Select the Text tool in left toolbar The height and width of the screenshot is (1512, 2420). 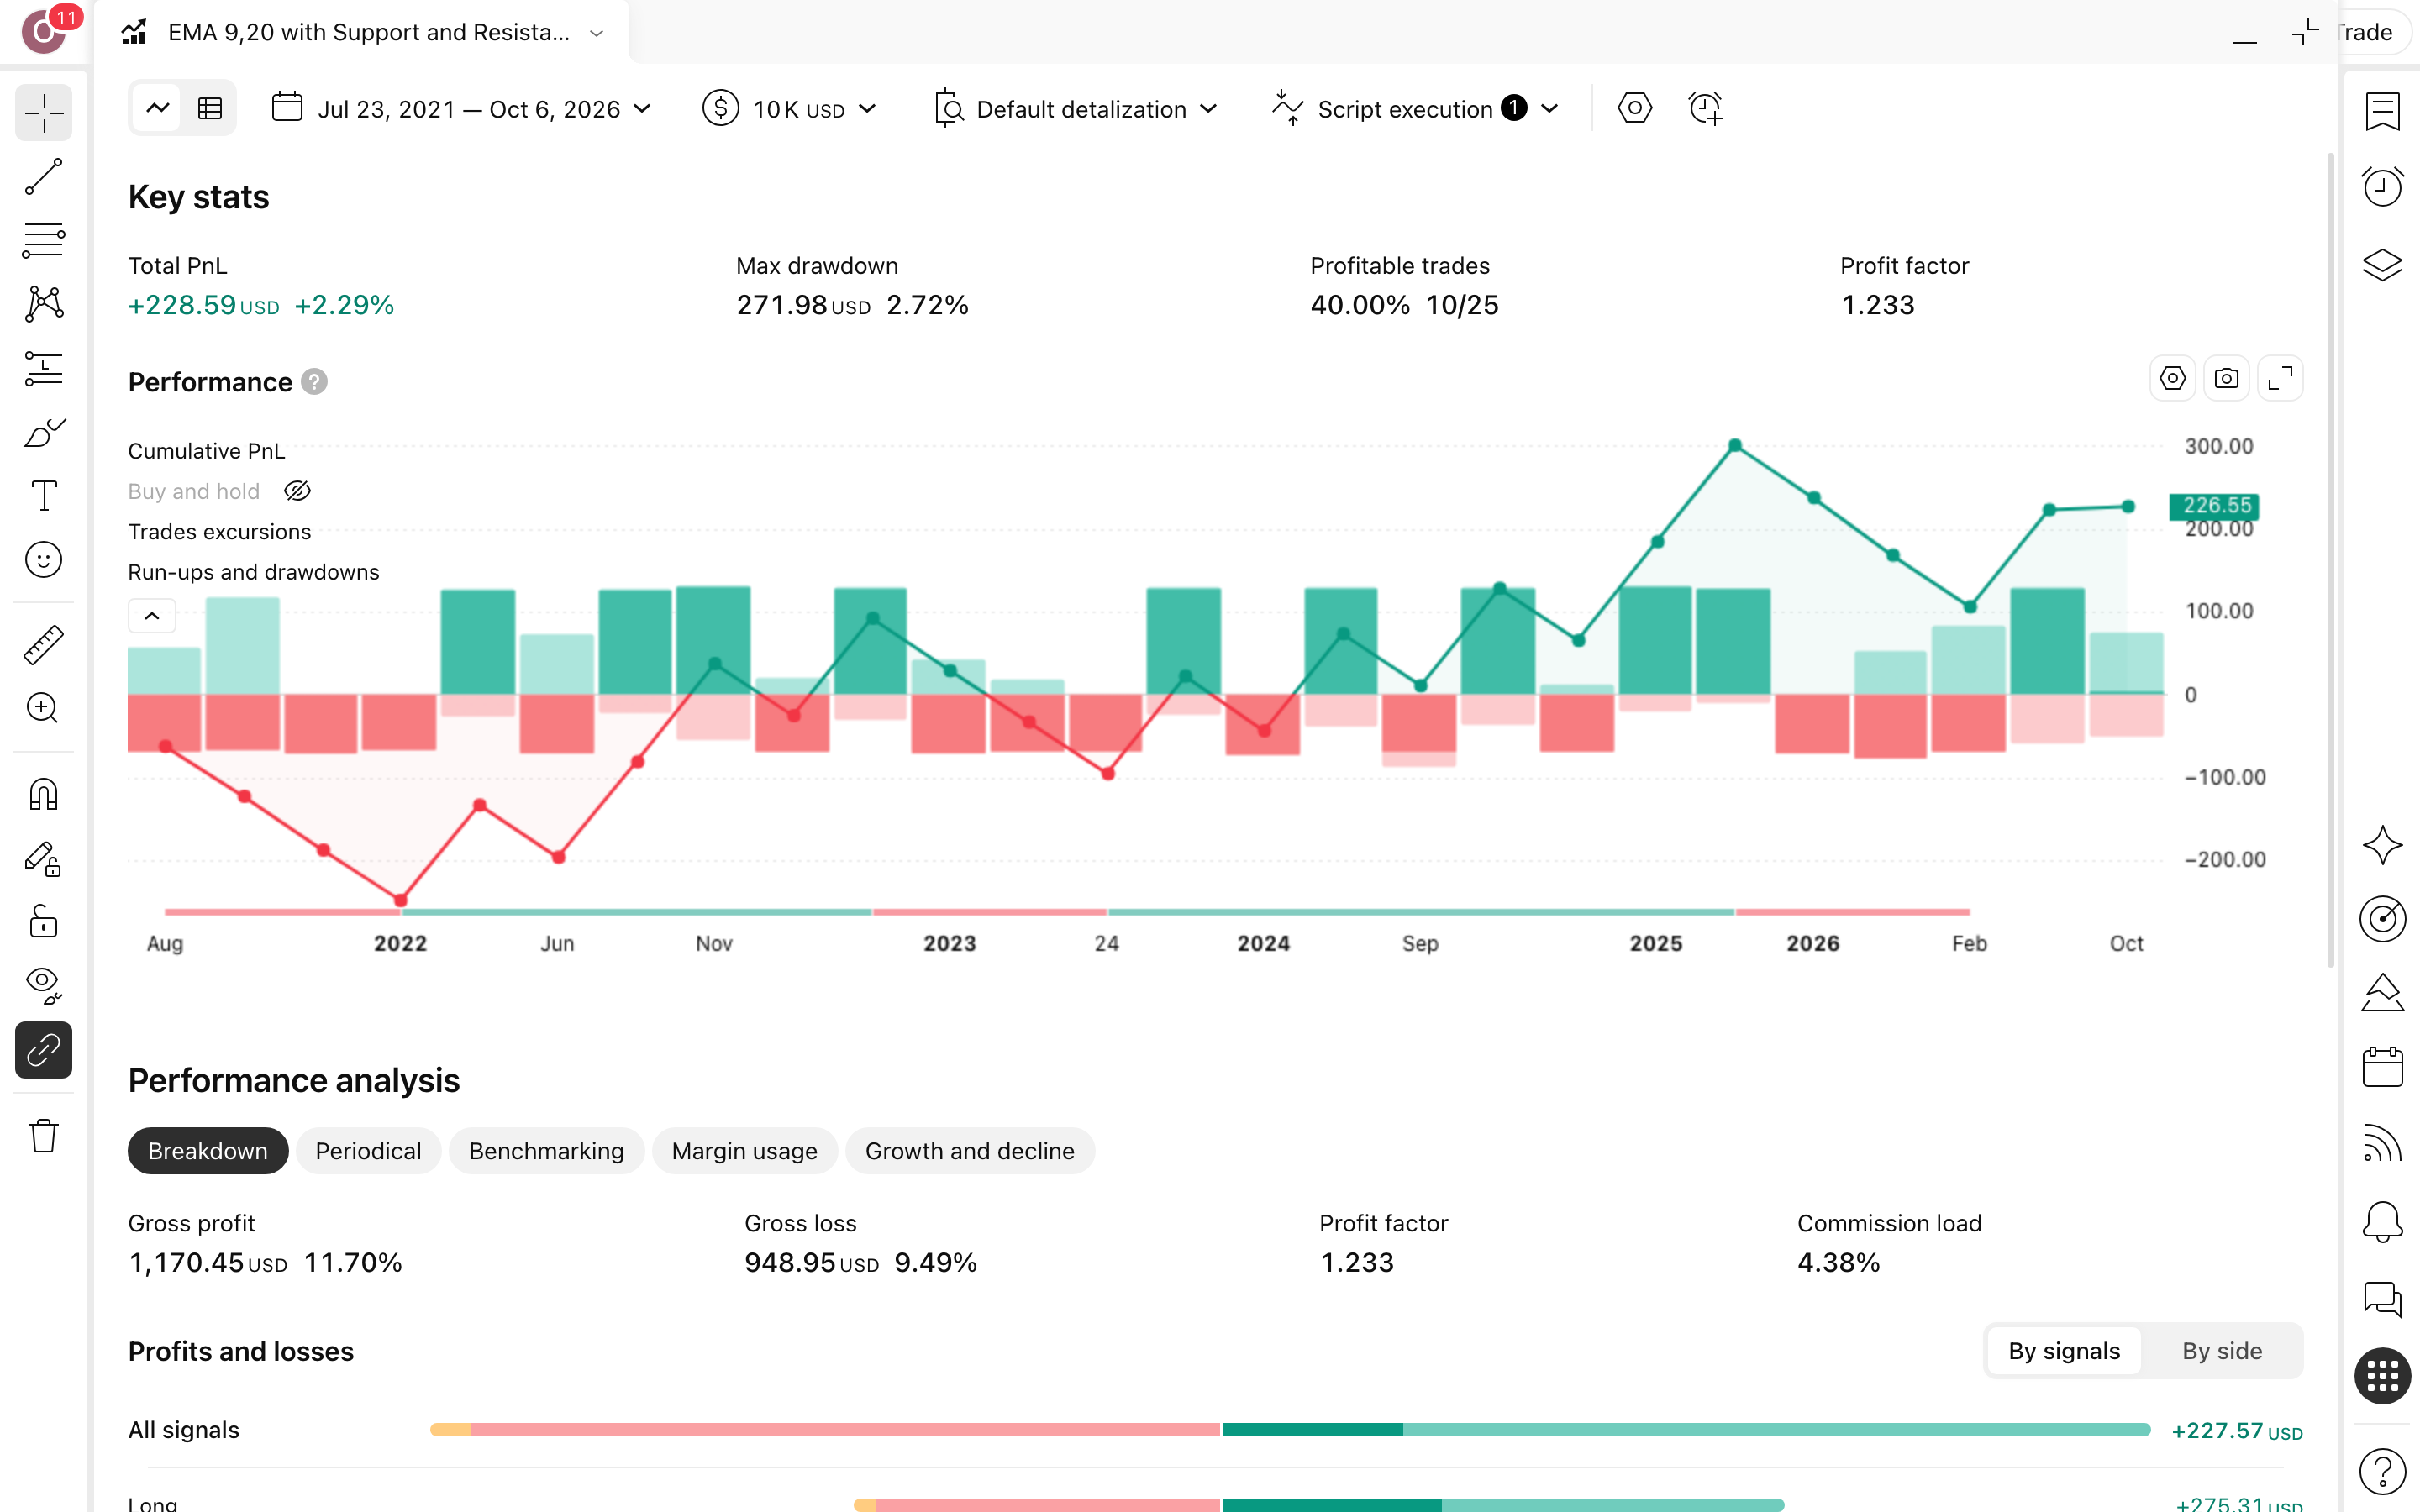point(44,496)
